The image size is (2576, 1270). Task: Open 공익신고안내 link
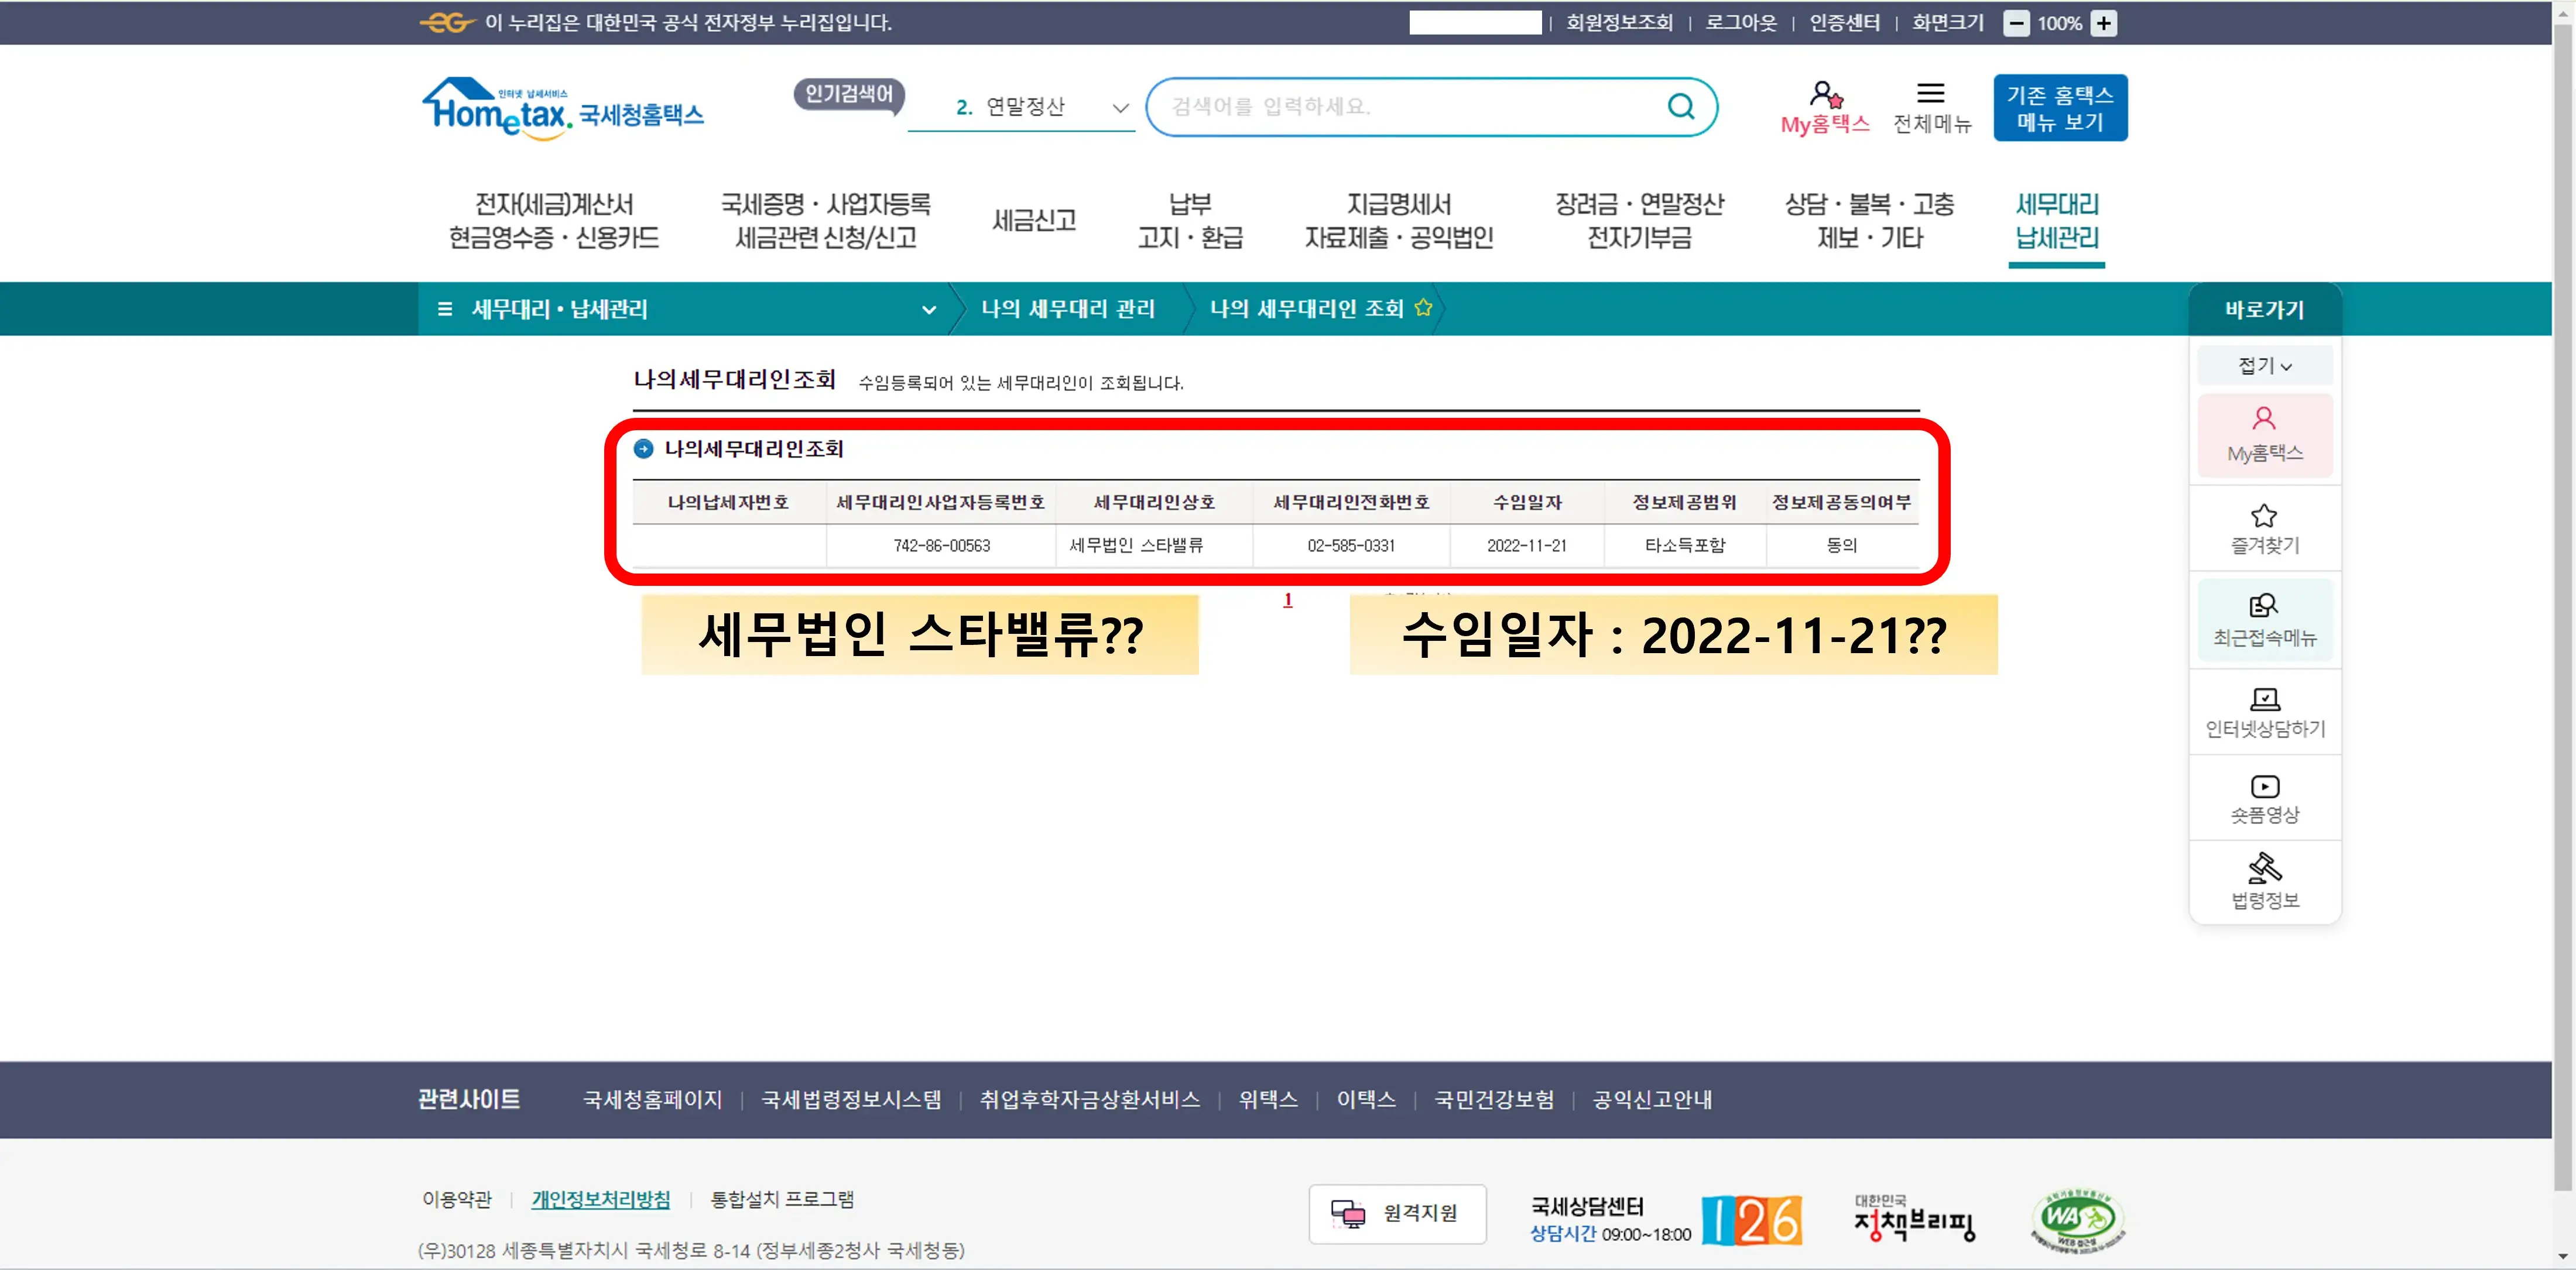click(x=1652, y=1099)
